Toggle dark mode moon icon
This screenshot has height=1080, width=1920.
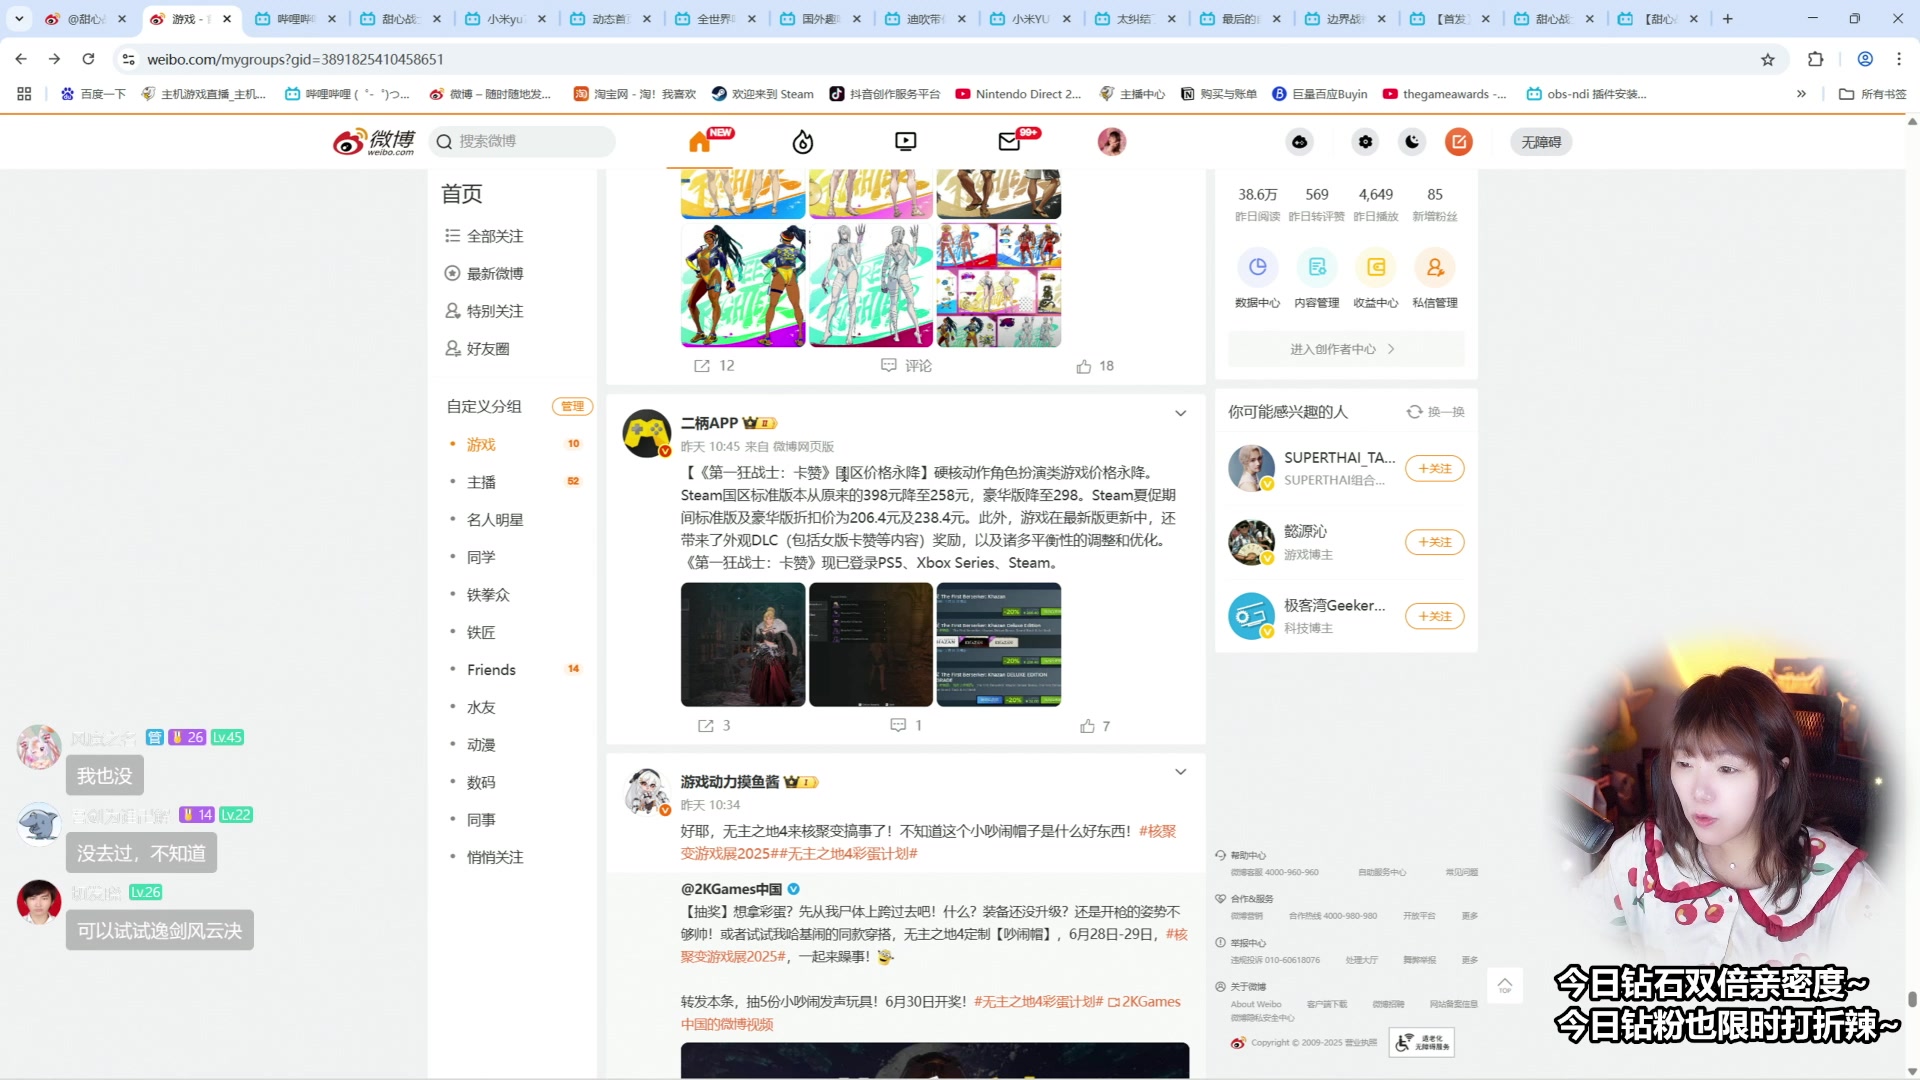click(1412, 142)
